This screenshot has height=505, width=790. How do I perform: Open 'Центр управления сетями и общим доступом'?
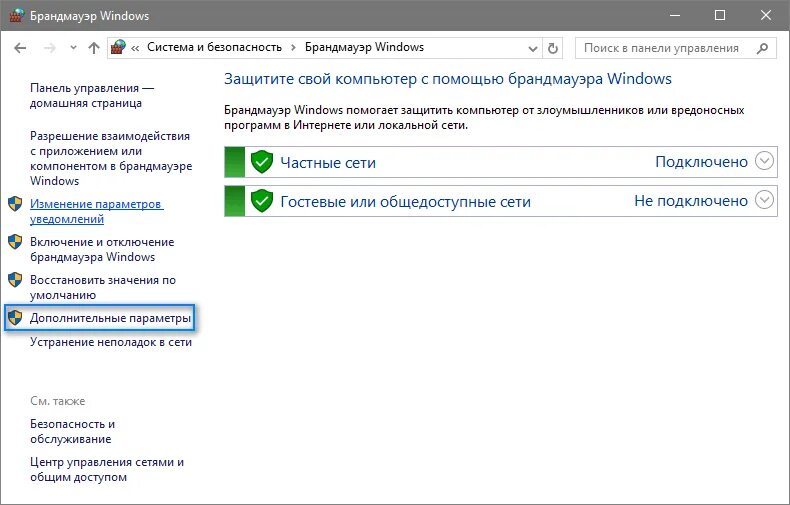tap(107, 469)
